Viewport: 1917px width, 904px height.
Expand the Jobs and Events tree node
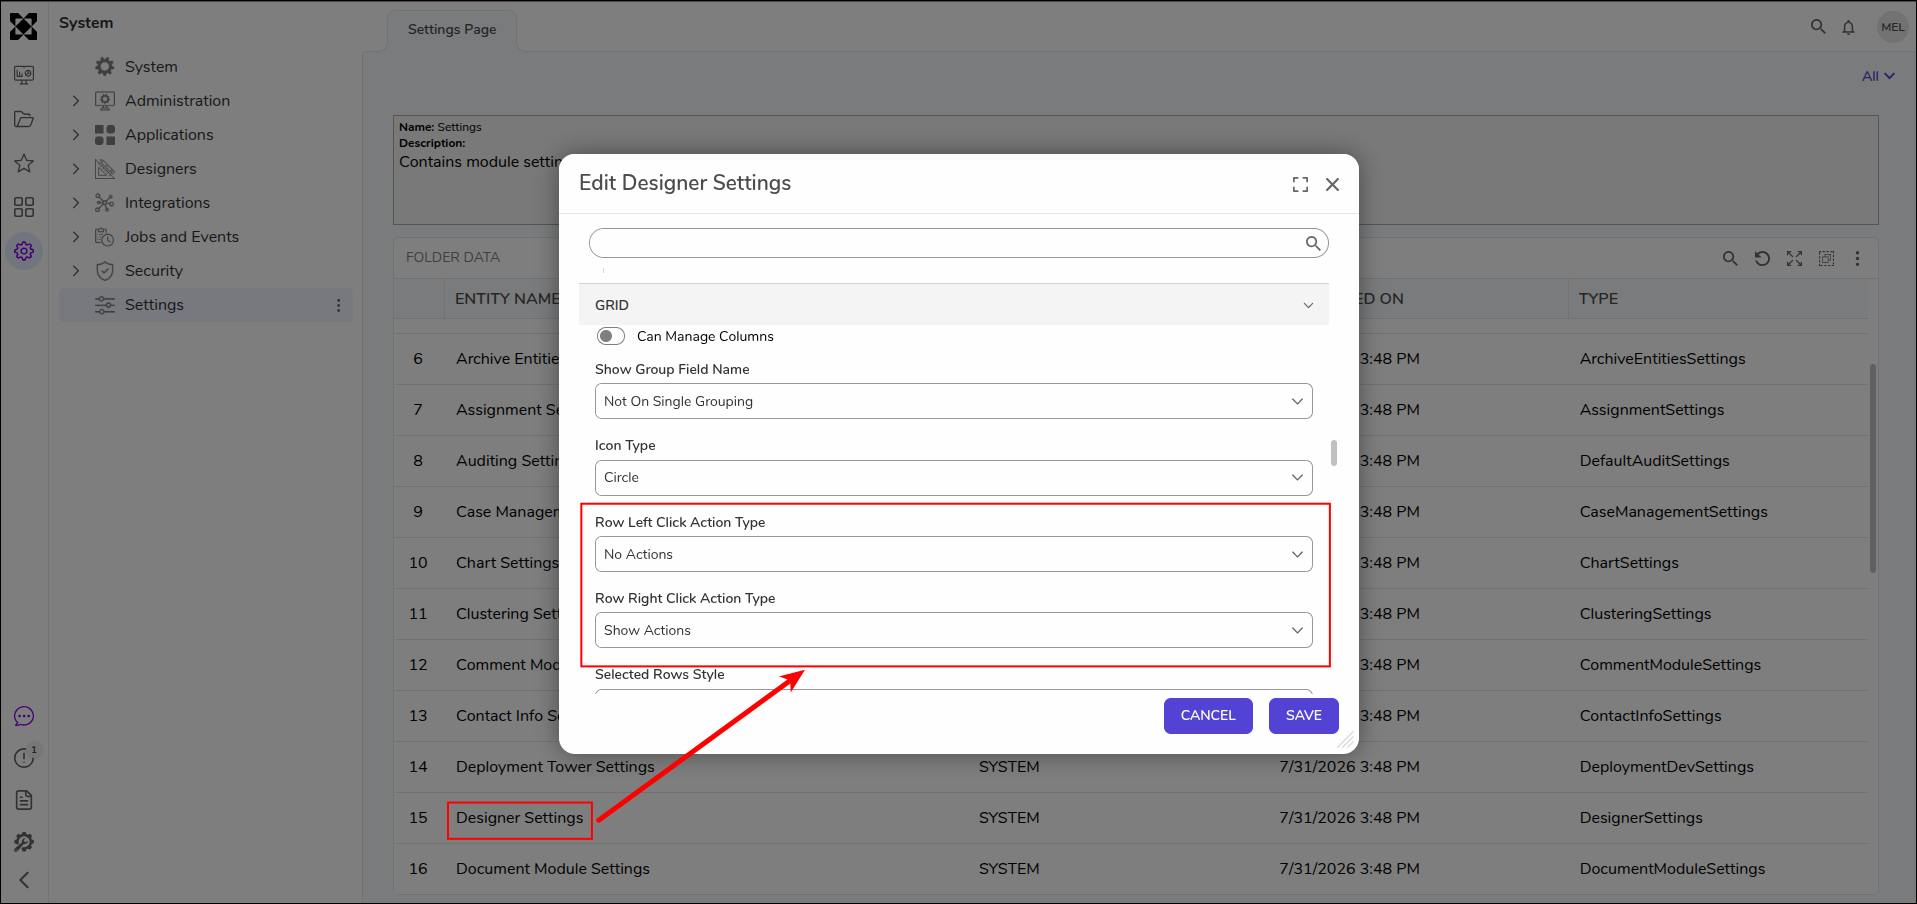pos(76,237)
